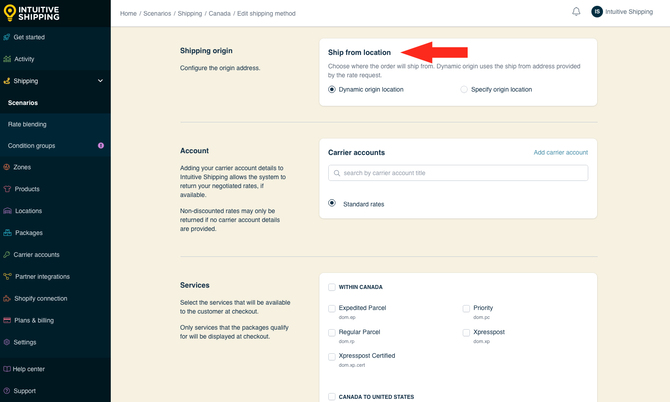Click the Get started rocket icon
Image resolution: width=670 pixels, height=402 pixels.
pyautogui.click(x=6, y=37)
